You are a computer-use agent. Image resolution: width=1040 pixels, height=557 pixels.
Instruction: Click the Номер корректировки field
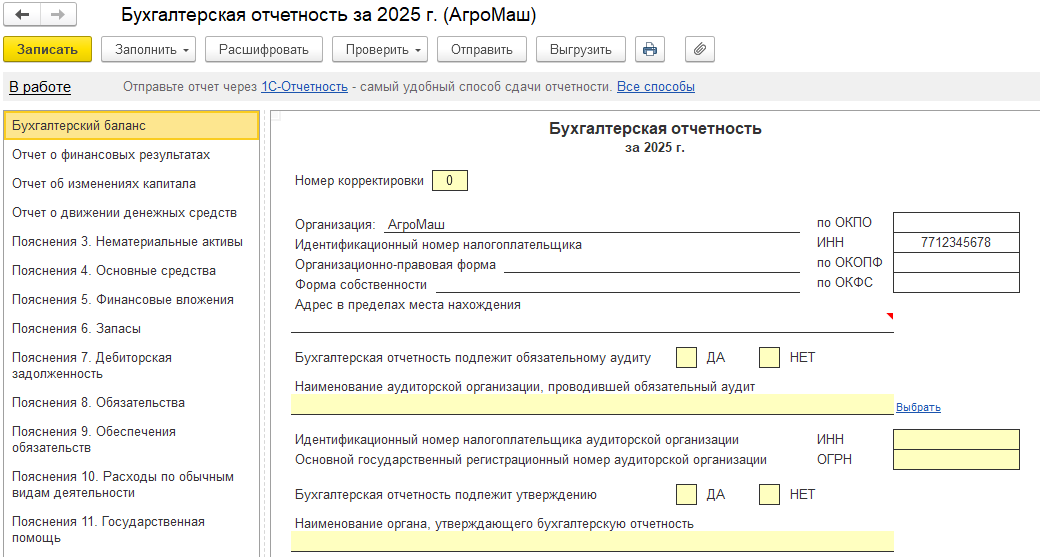450,181
